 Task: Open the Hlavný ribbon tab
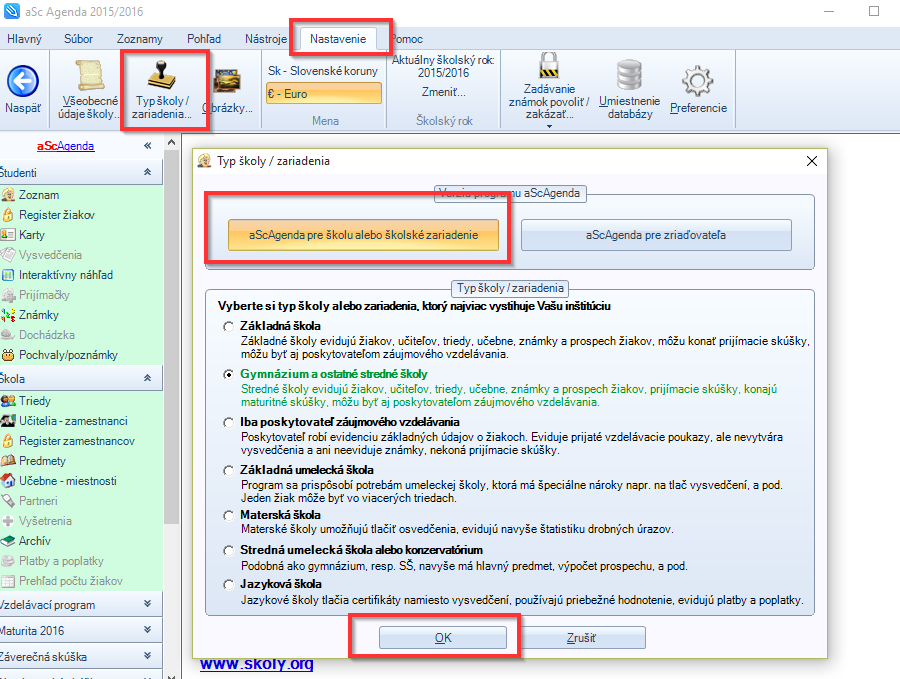[24, 38]
